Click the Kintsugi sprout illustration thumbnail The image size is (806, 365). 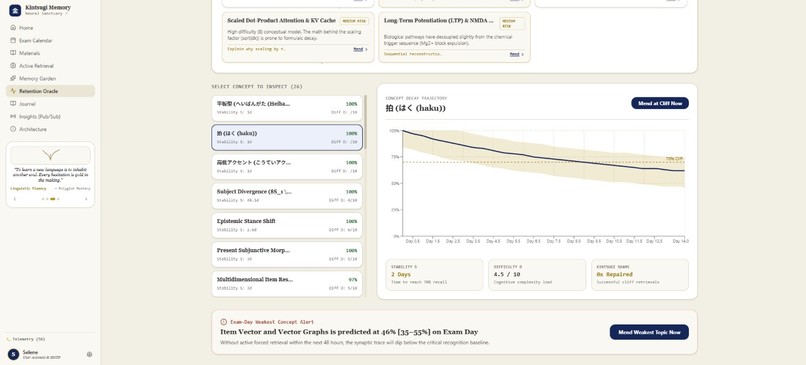(x=50, y=155)
